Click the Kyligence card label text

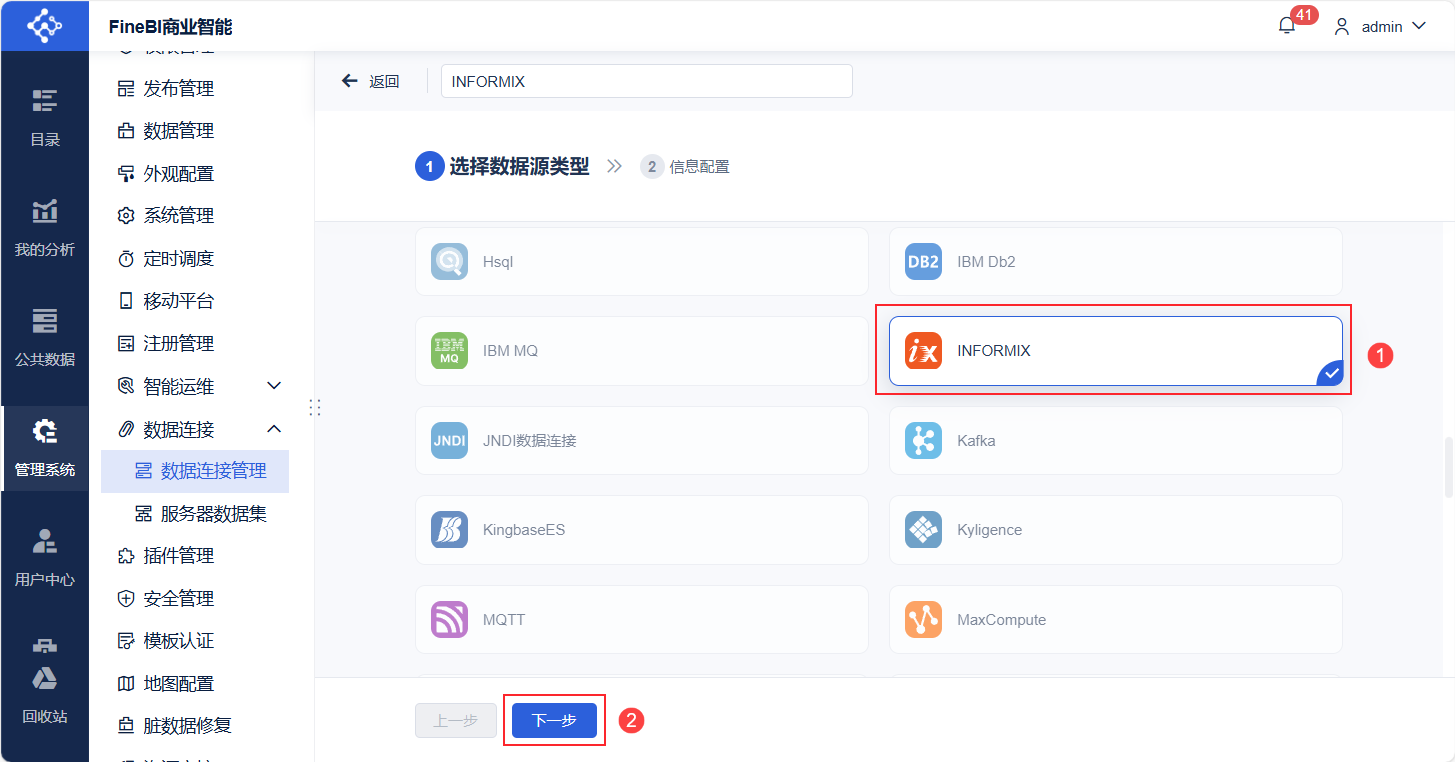(x=990, y=530)
